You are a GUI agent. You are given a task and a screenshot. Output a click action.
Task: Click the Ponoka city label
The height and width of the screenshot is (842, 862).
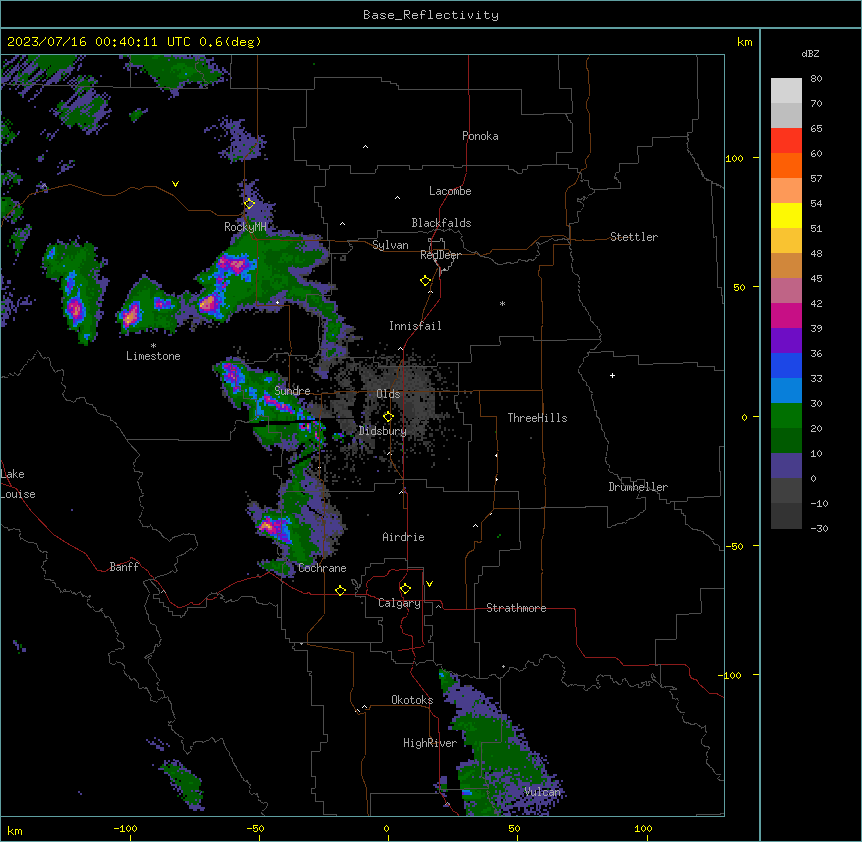[480, 136]
